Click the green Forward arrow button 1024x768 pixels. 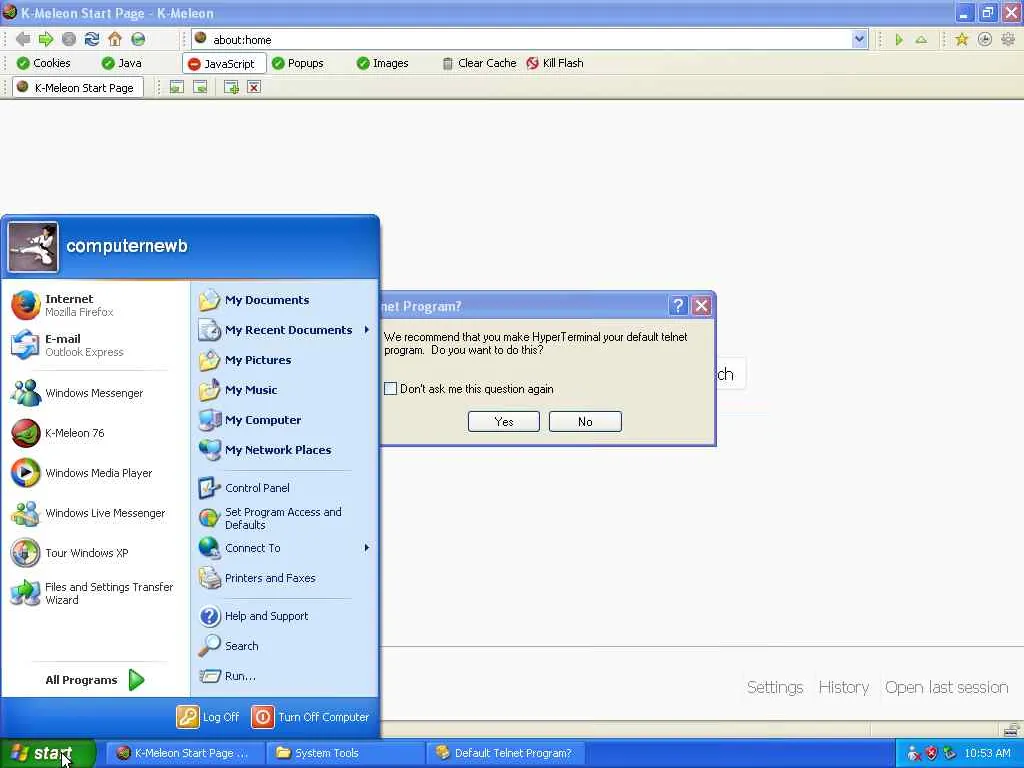tap(46, 39)
